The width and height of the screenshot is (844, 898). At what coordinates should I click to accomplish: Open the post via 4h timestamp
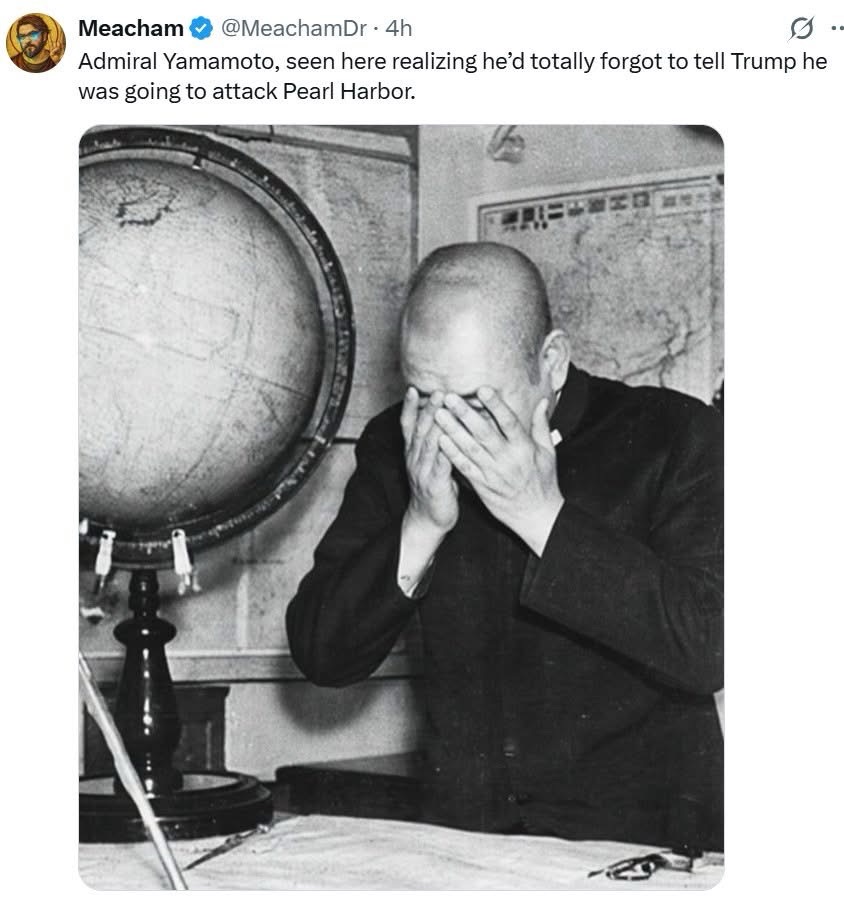pos(399,28)
